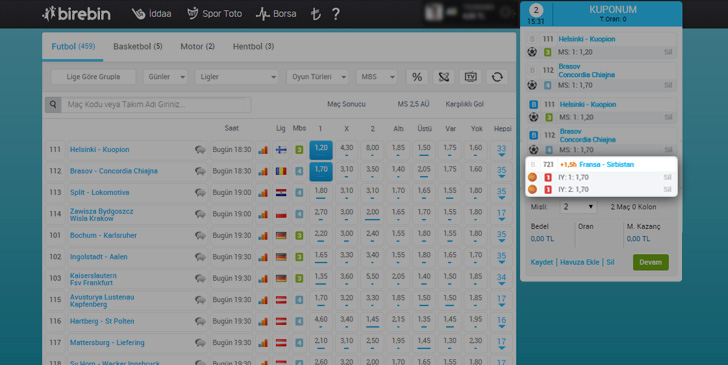
Task: Open the Misli multiplier select box
Action: pos(578,207)
